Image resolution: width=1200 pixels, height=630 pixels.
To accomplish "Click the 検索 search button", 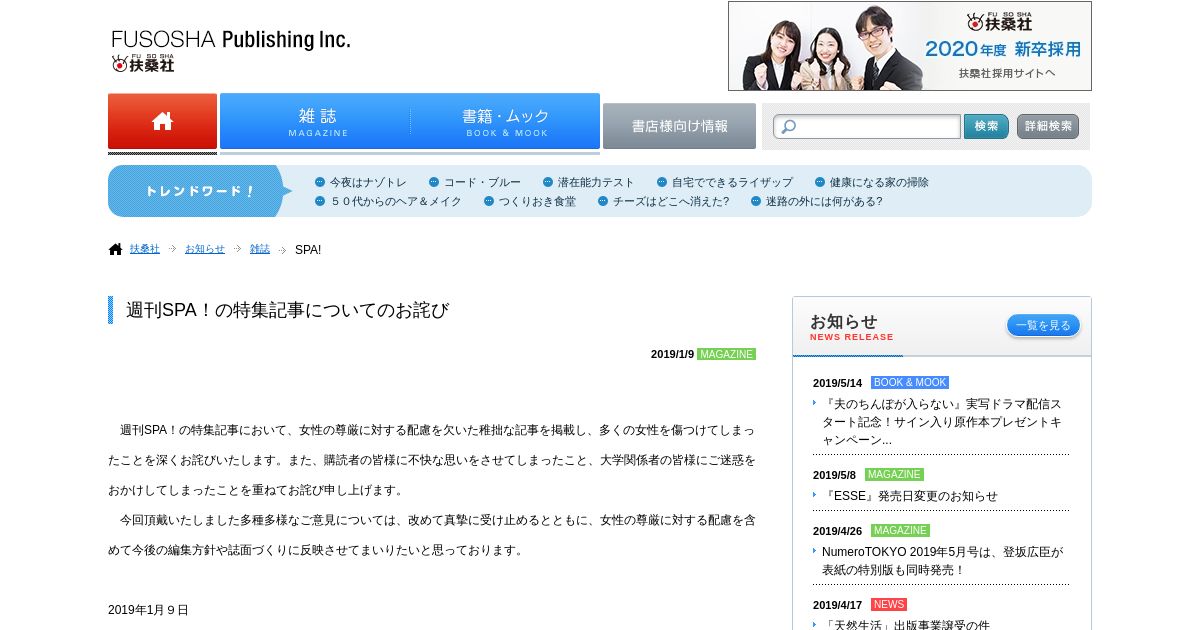I will click(x=986, y=127).
